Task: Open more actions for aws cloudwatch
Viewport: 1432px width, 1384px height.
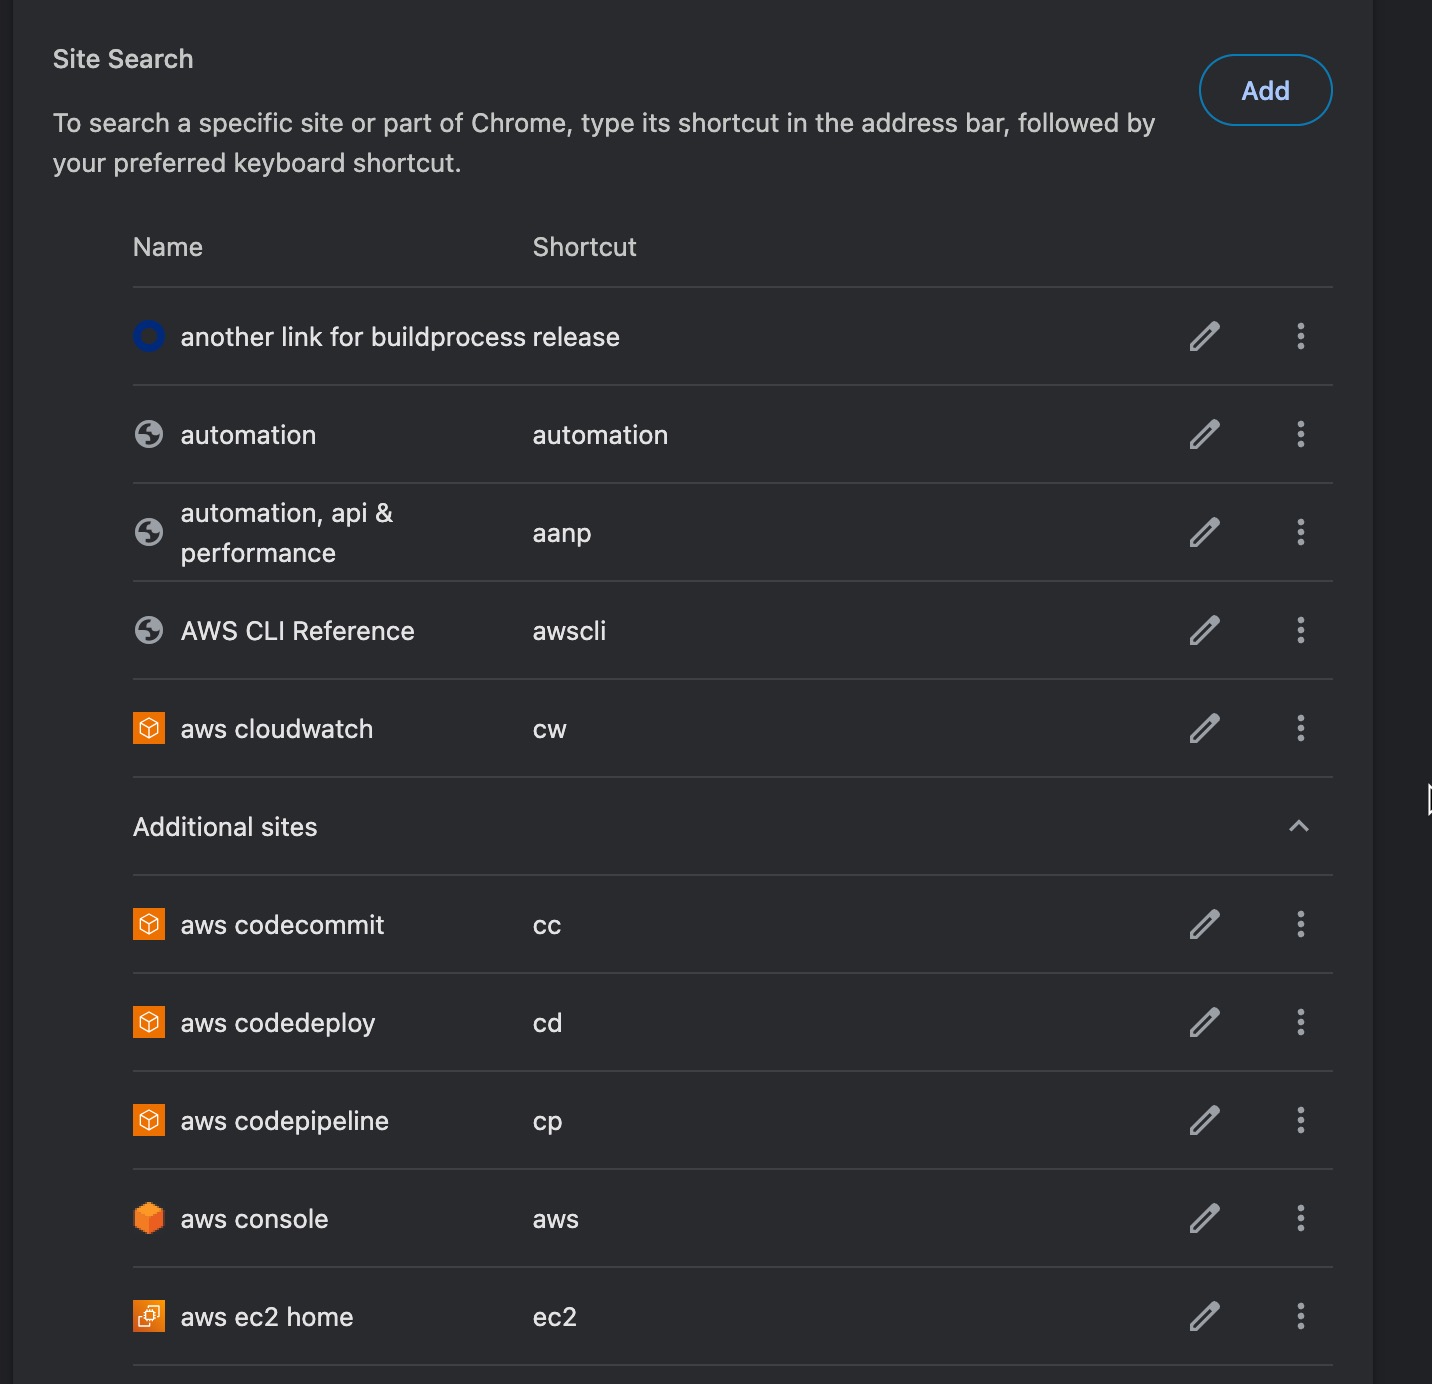Action: pos(1300,728)
